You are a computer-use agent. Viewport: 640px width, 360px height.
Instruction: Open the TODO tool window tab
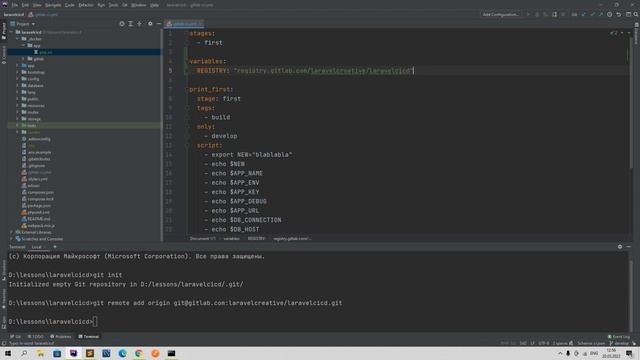coord(35,337)
